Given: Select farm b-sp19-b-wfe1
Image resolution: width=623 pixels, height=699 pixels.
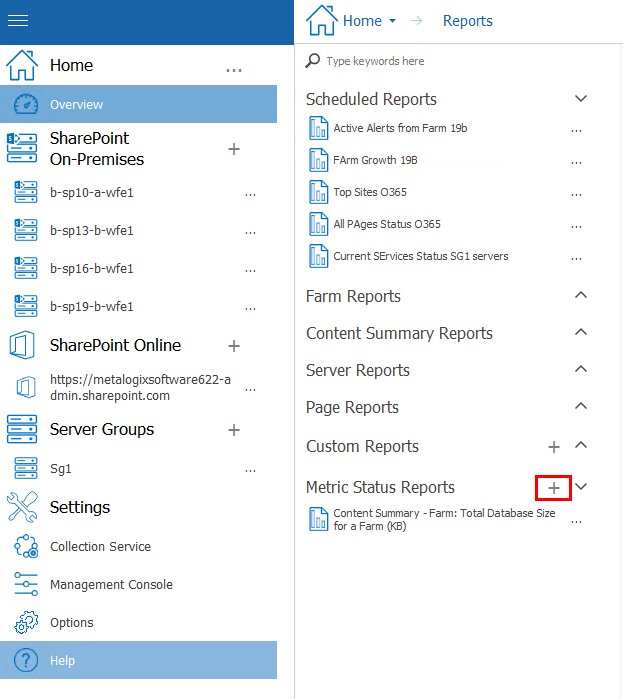Looking at the screenshot, I should (x=91, y=307).
